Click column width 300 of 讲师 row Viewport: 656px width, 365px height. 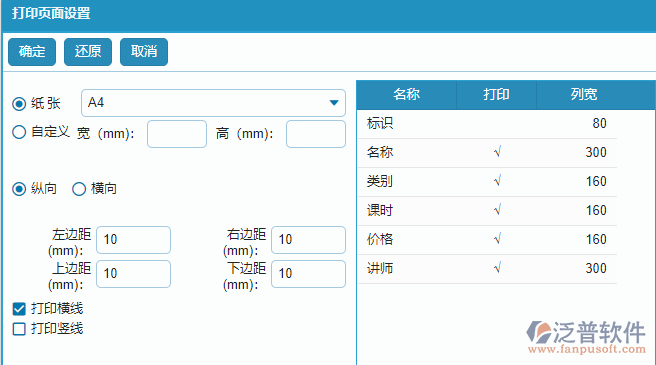click(x=596, y=268)
